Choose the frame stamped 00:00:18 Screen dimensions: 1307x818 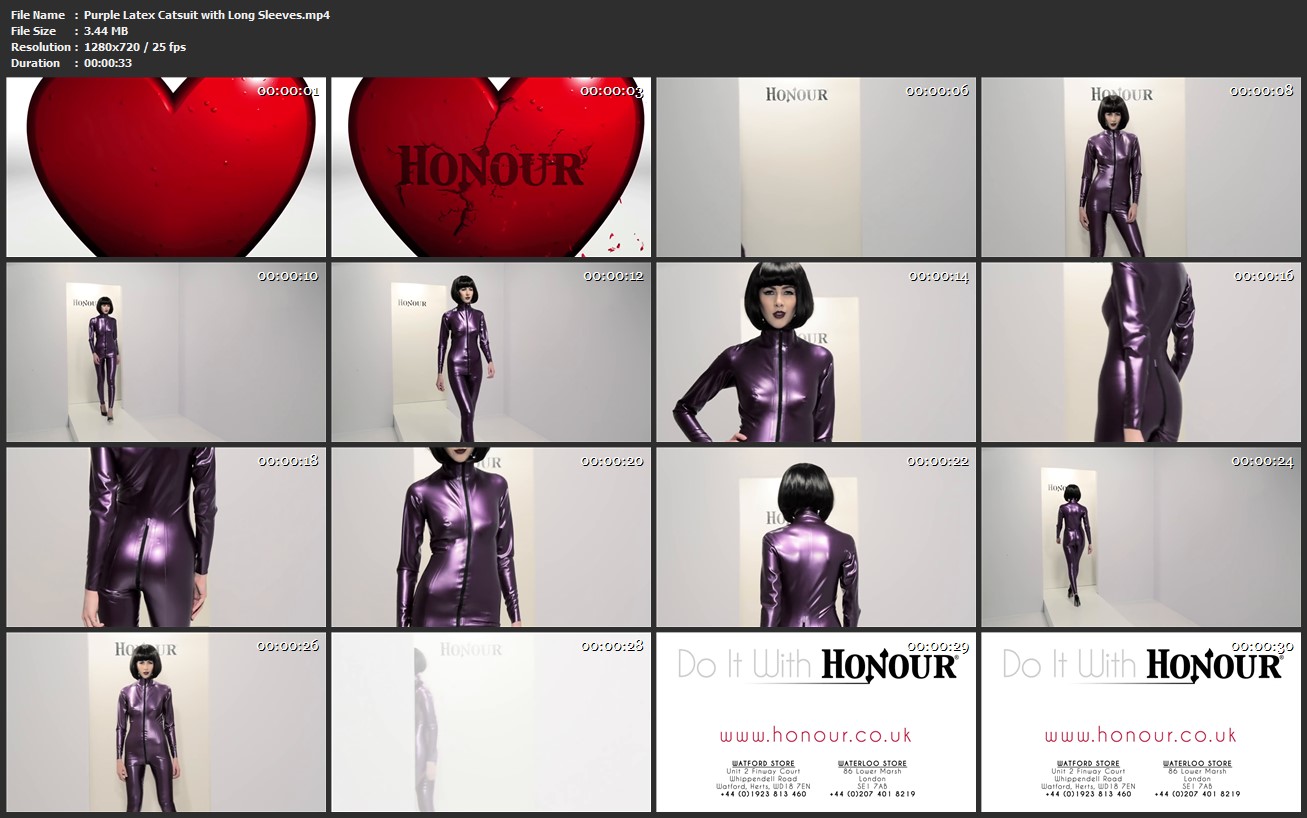click(166, 537)
